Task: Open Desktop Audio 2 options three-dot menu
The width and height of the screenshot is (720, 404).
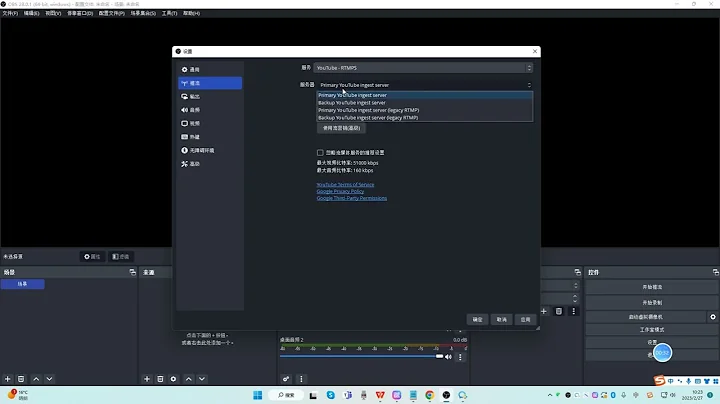Action: 460,357
